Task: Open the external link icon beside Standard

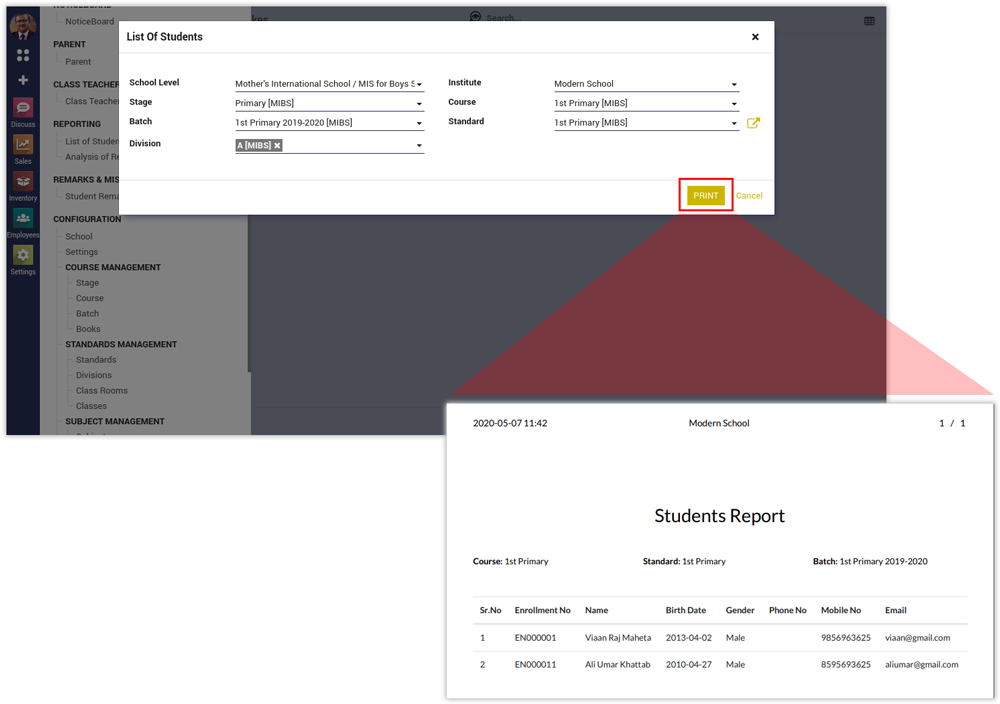Action: click(x=753, y=123)
